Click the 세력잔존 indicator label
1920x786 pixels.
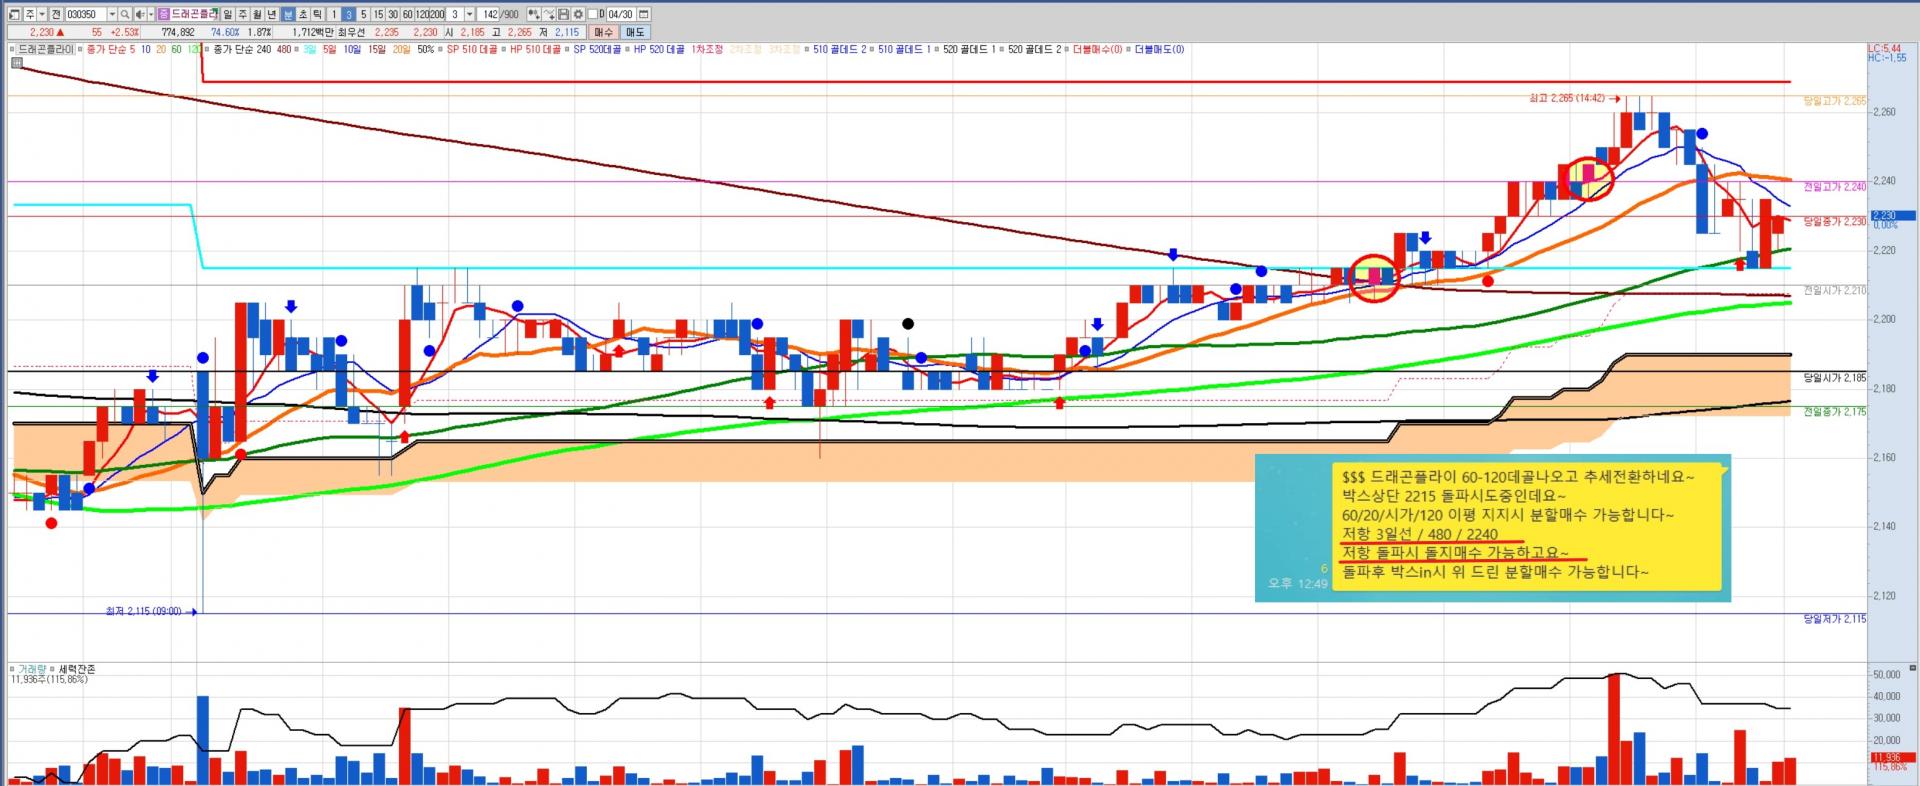pos(77,669)
